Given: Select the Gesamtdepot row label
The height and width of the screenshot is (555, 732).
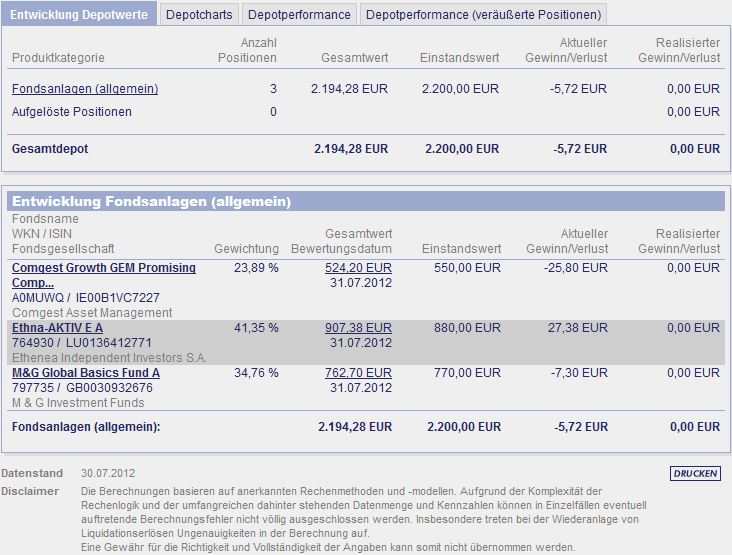Looking at the screenshot, I should (50, 149).
